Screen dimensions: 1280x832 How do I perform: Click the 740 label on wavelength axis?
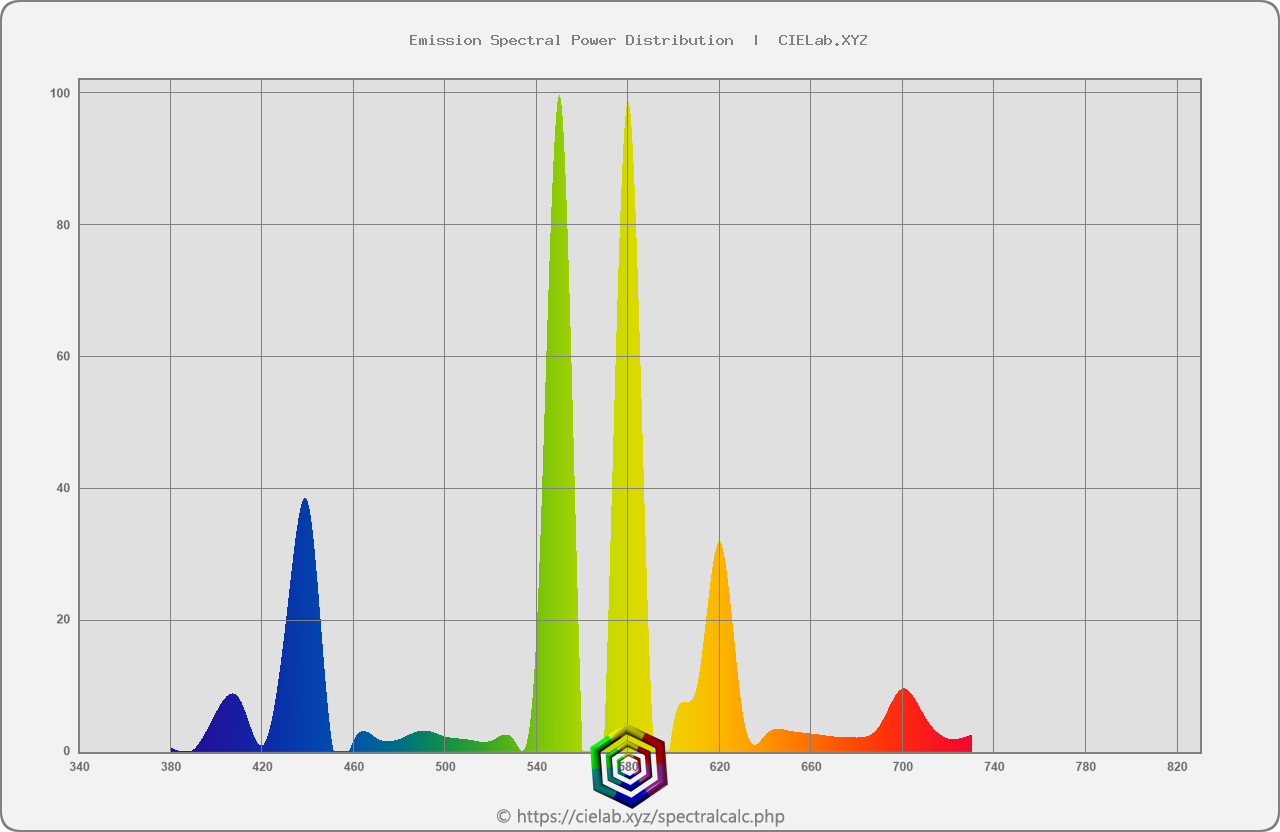pos(994,767)
